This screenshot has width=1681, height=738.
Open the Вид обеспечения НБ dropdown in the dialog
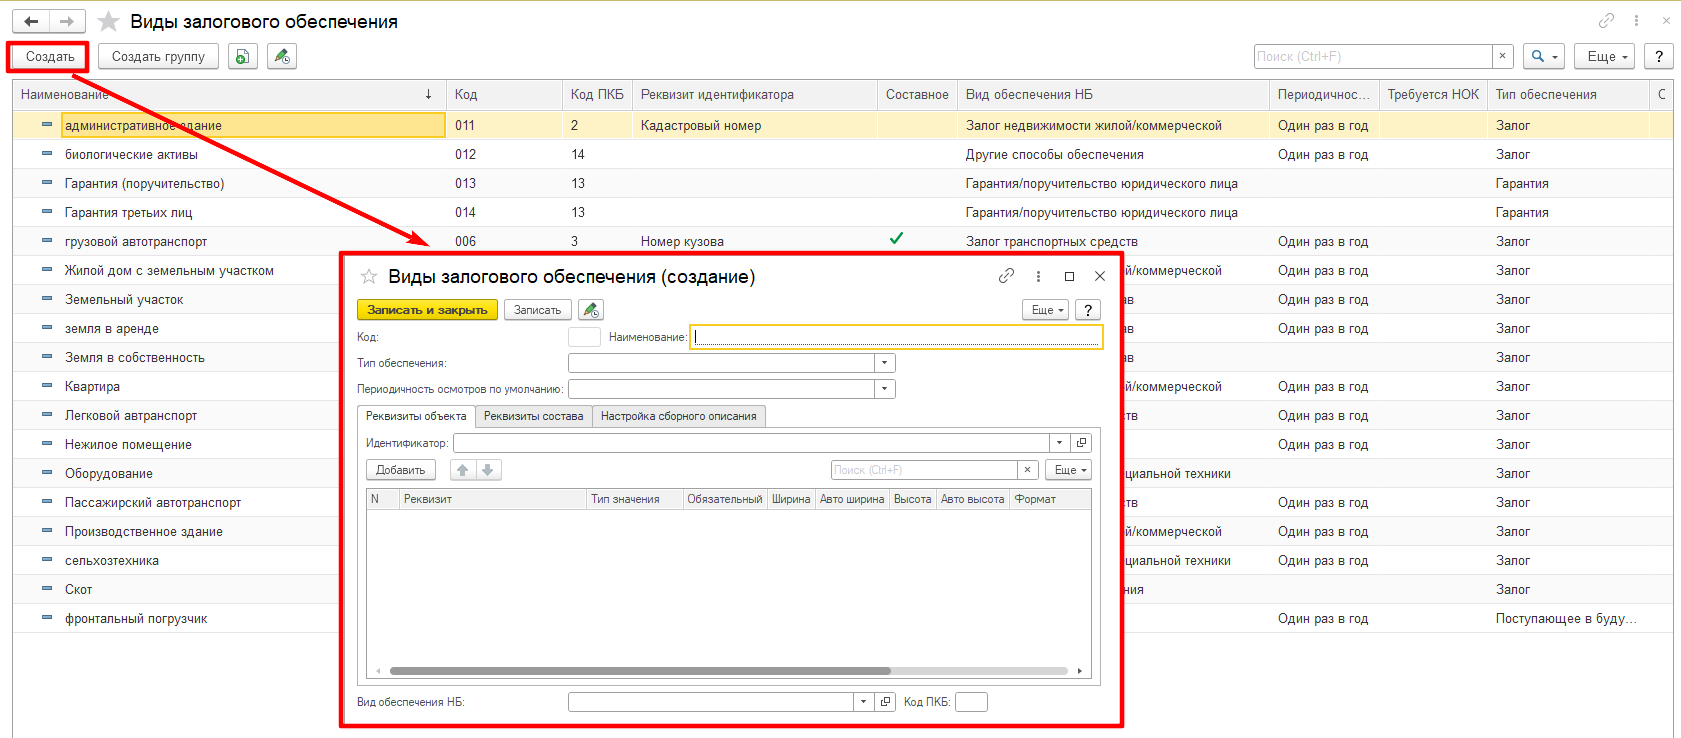coord(864,702)
